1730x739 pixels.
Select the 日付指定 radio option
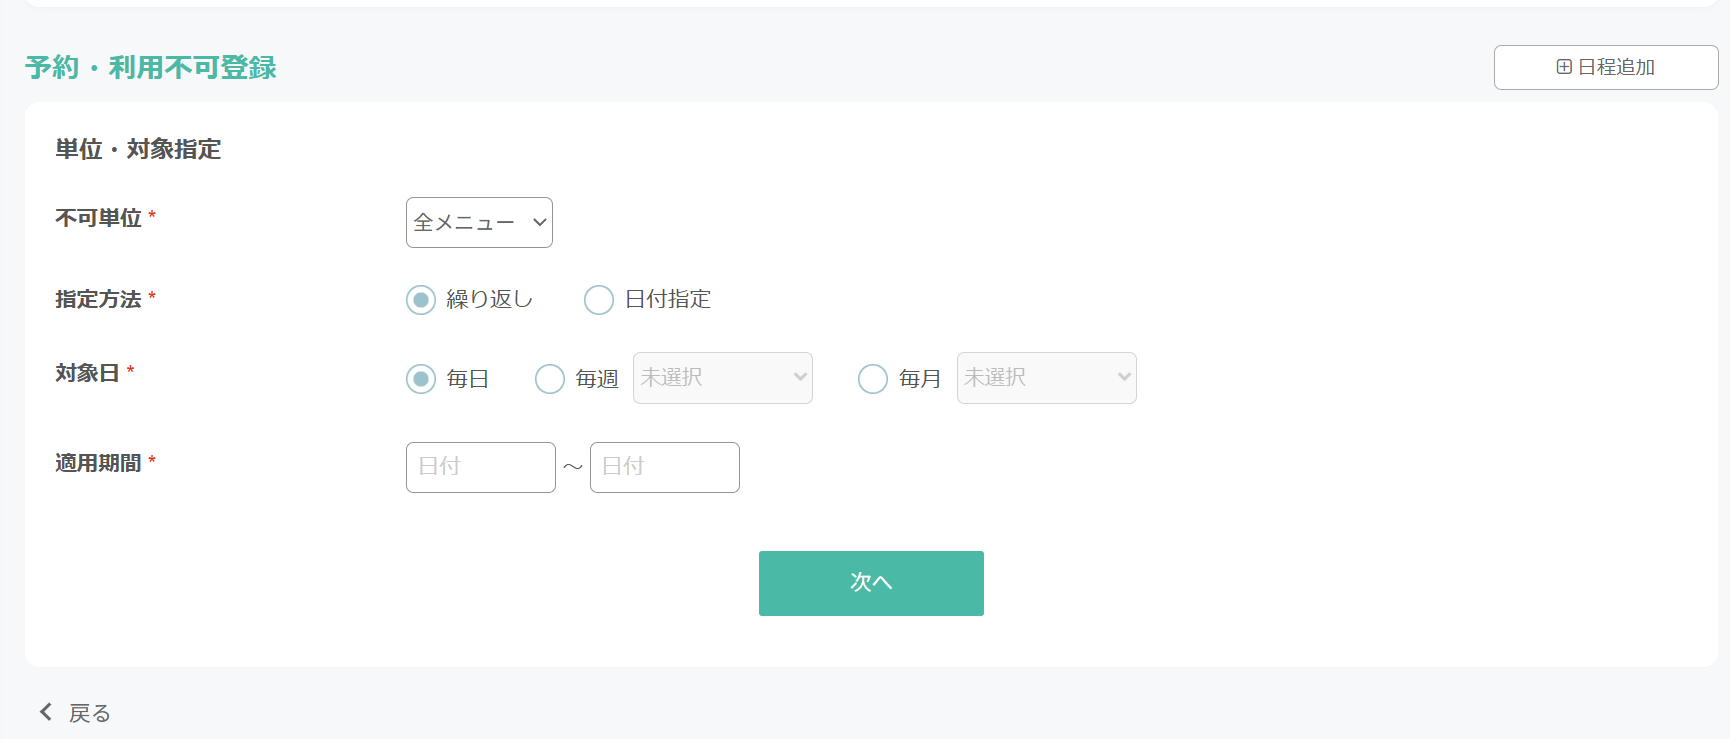coord(599,300)
